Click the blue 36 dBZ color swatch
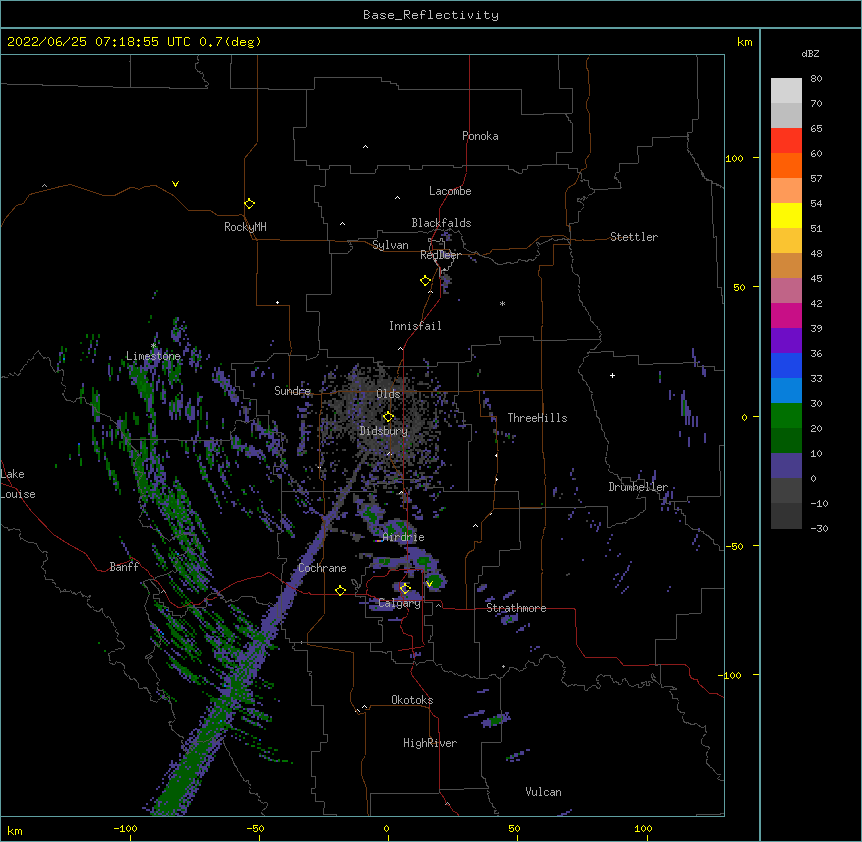This screenshot has width=862, height=842. (x=786, y=365)
